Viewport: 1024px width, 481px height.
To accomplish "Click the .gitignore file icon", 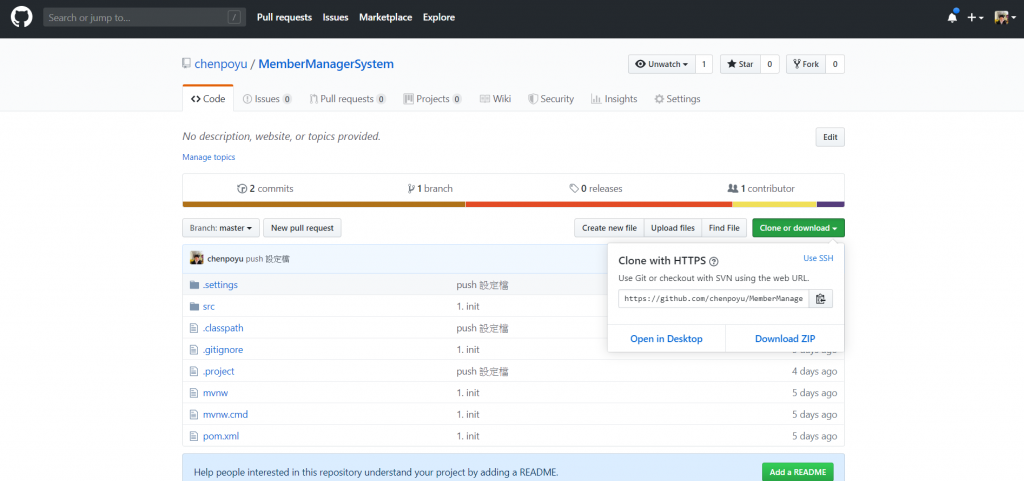I will (193, 350).
